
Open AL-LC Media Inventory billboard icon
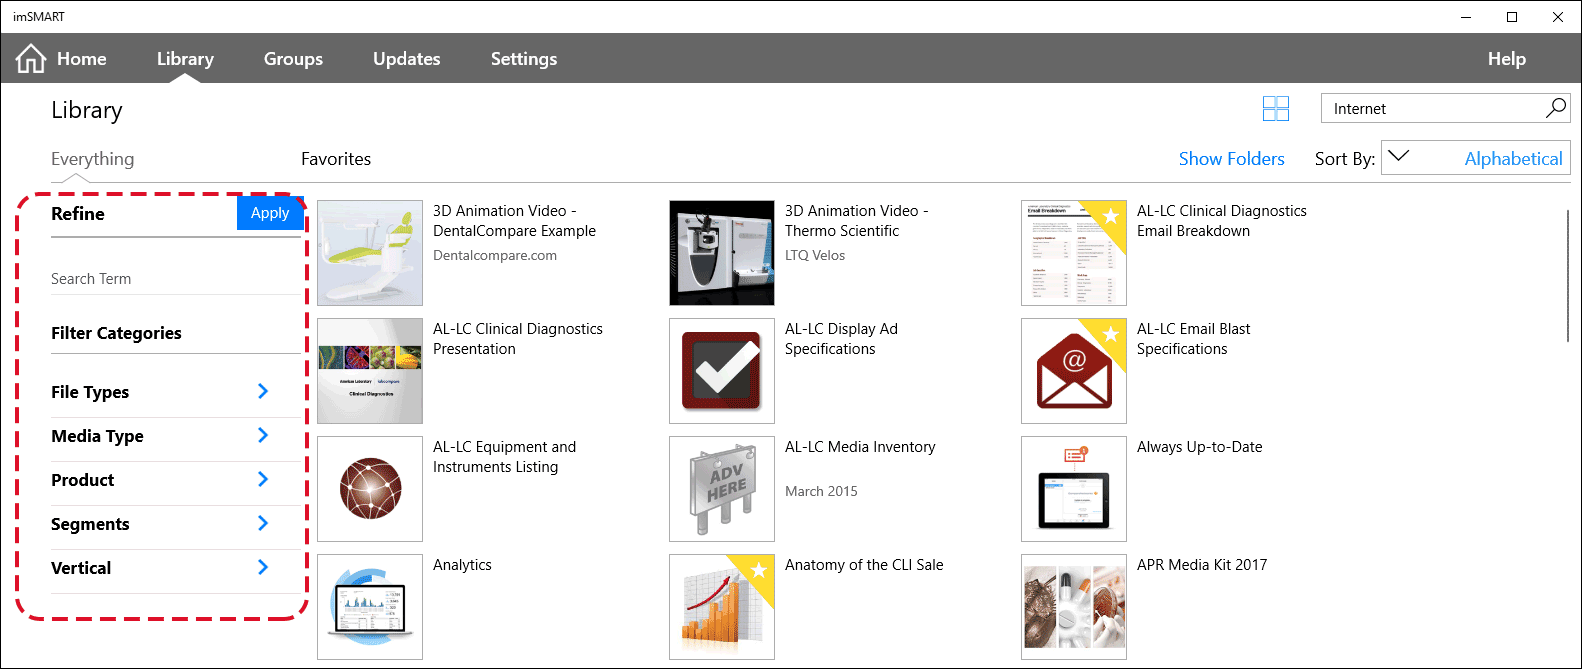(x=722, y=489)
